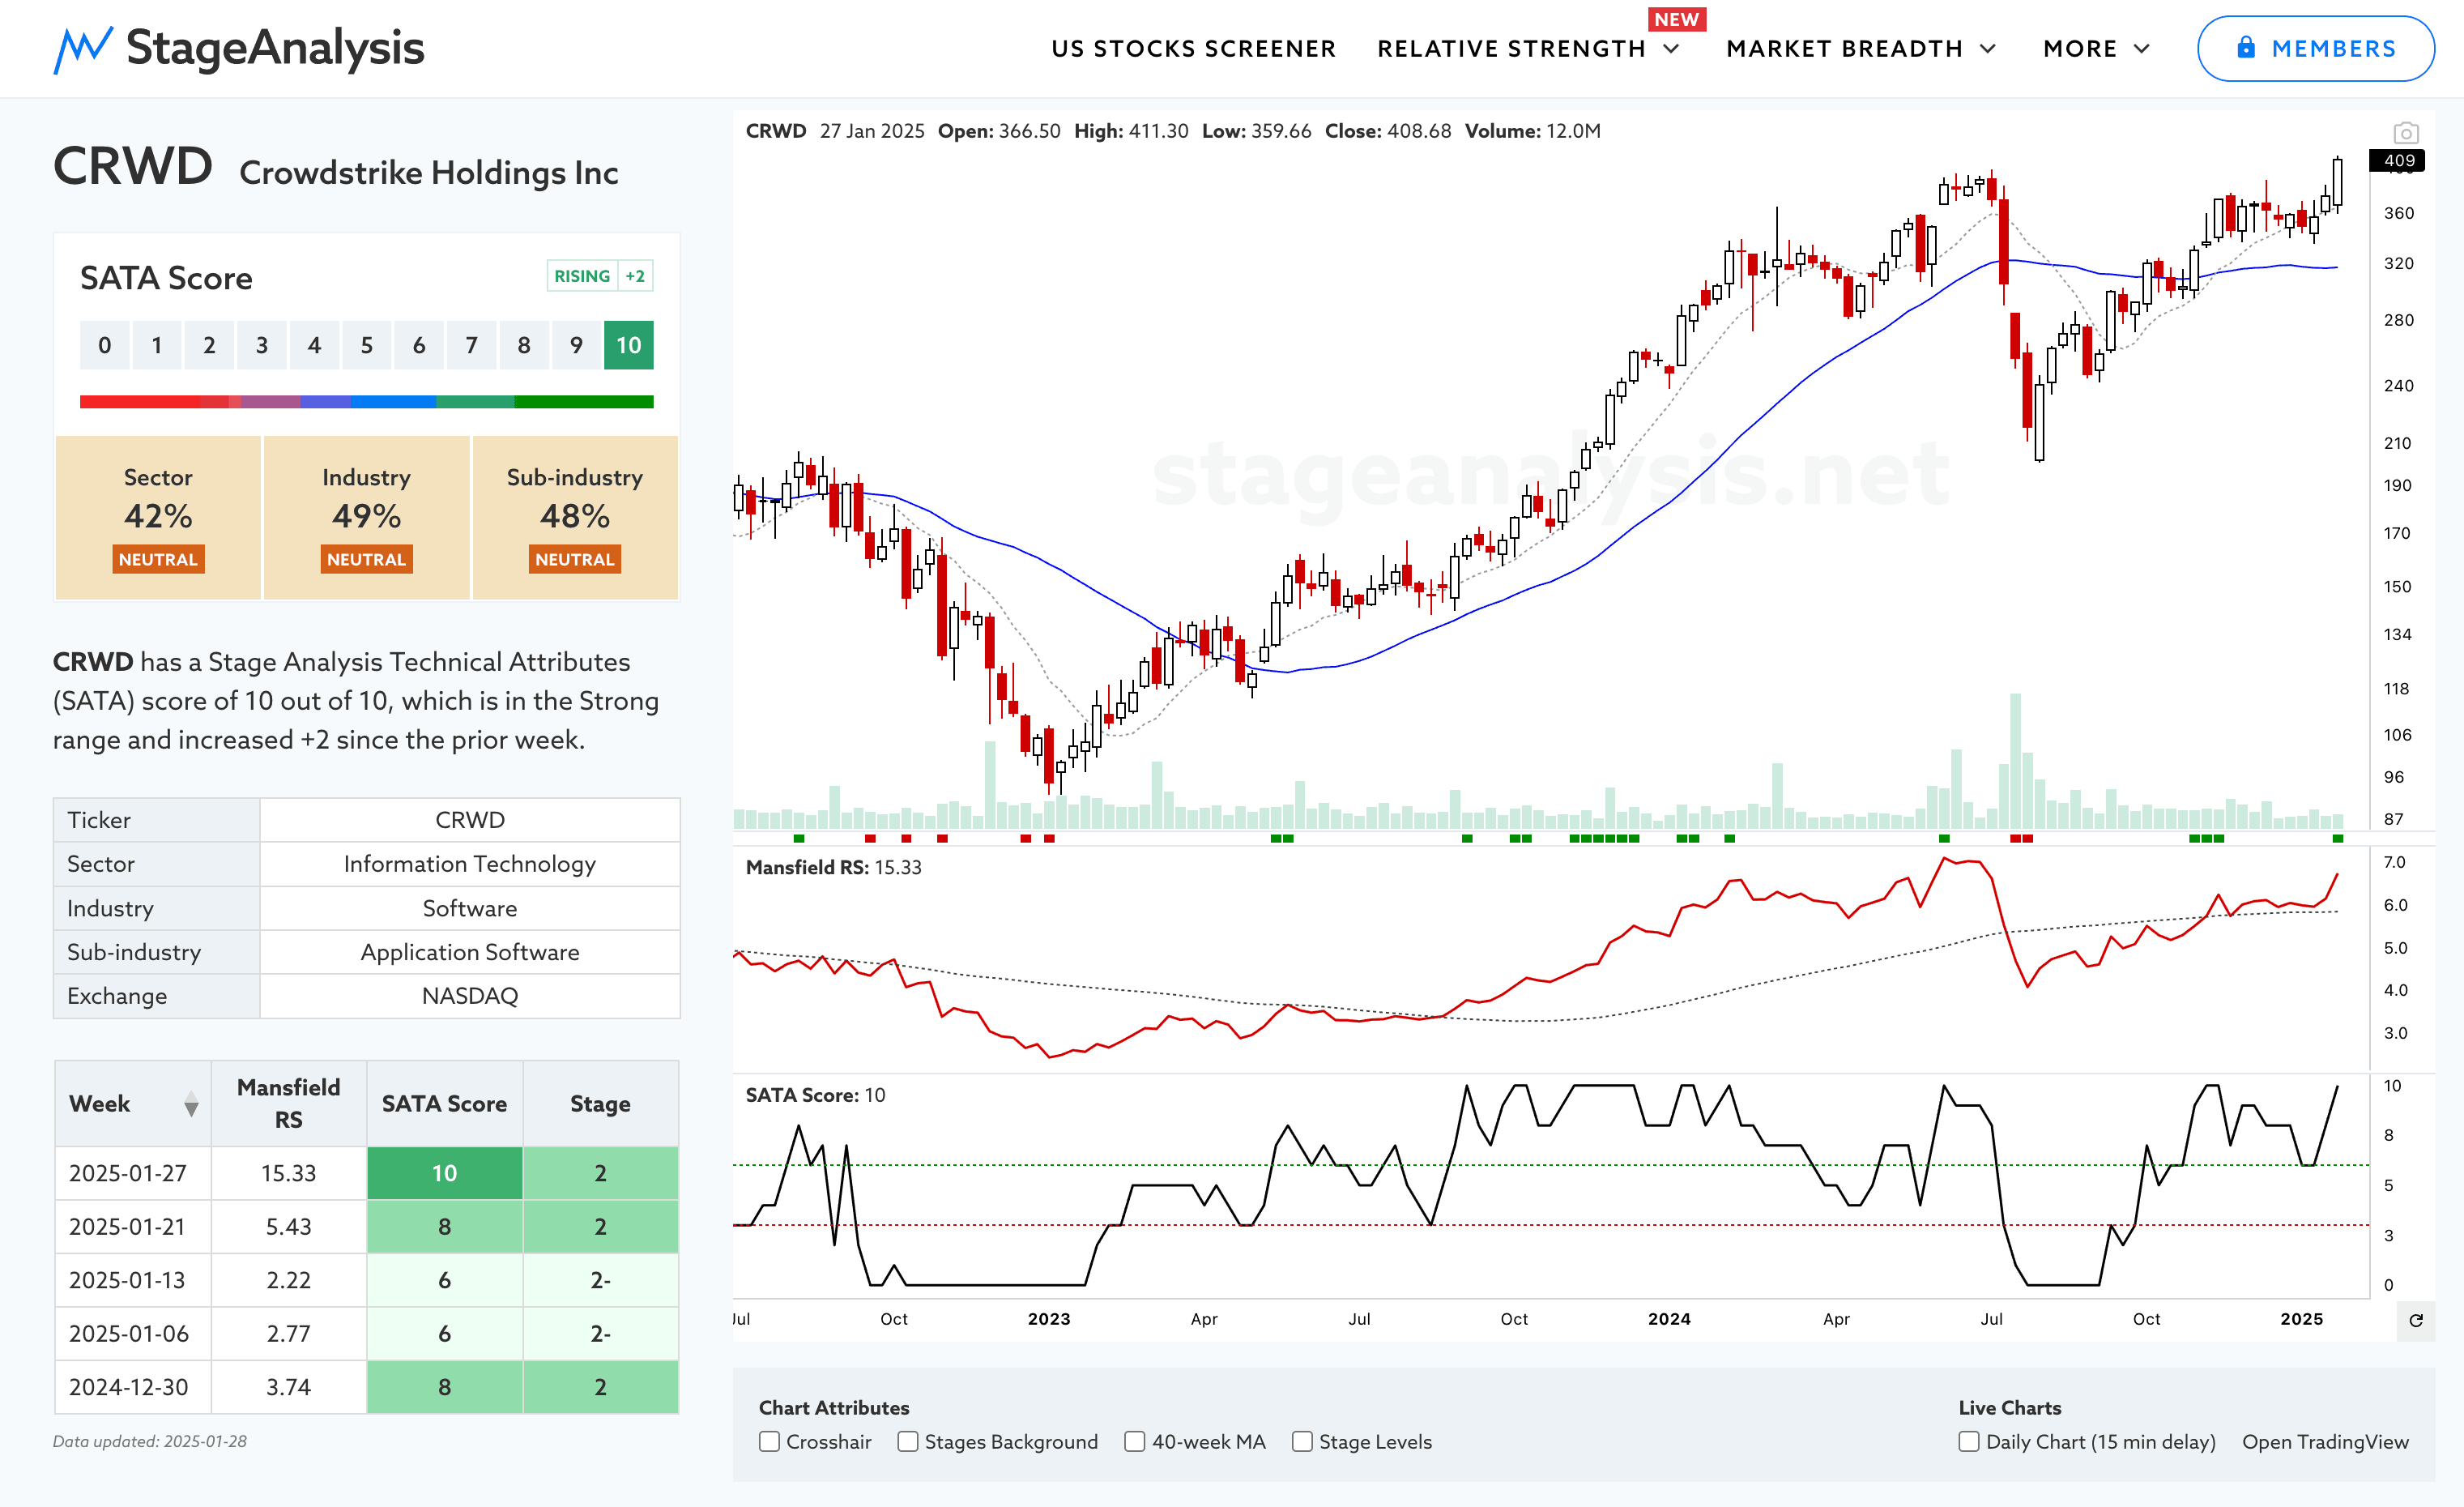Screen dimensions: 2464x1507
Task: Expand the More menu chevron
Action: (2141, 49)
